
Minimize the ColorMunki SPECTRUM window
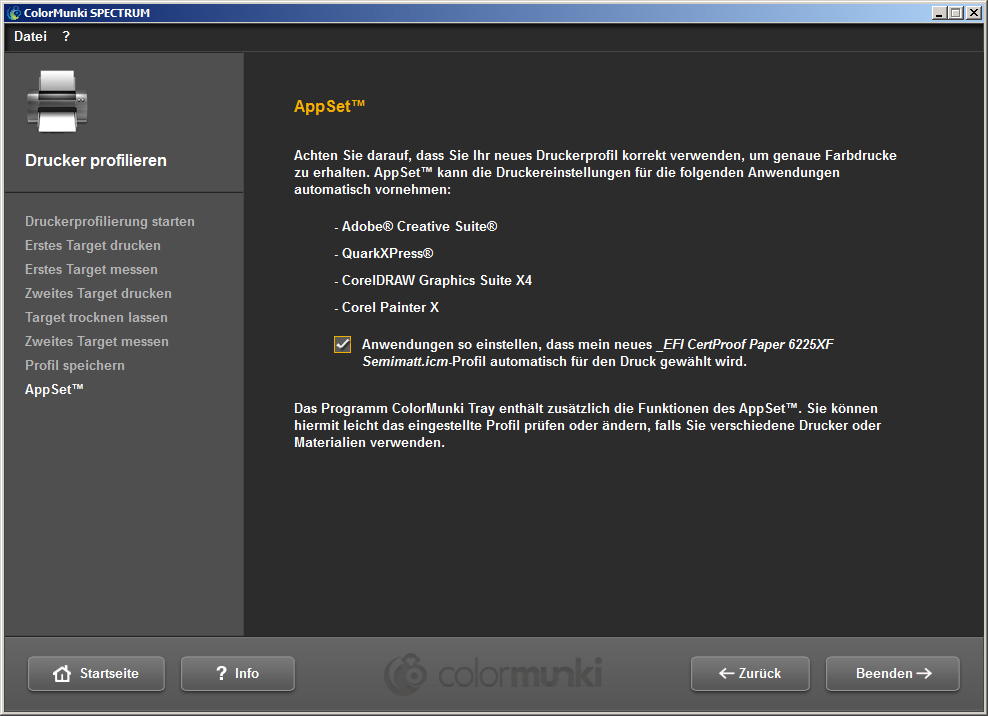tap(939, 13)
